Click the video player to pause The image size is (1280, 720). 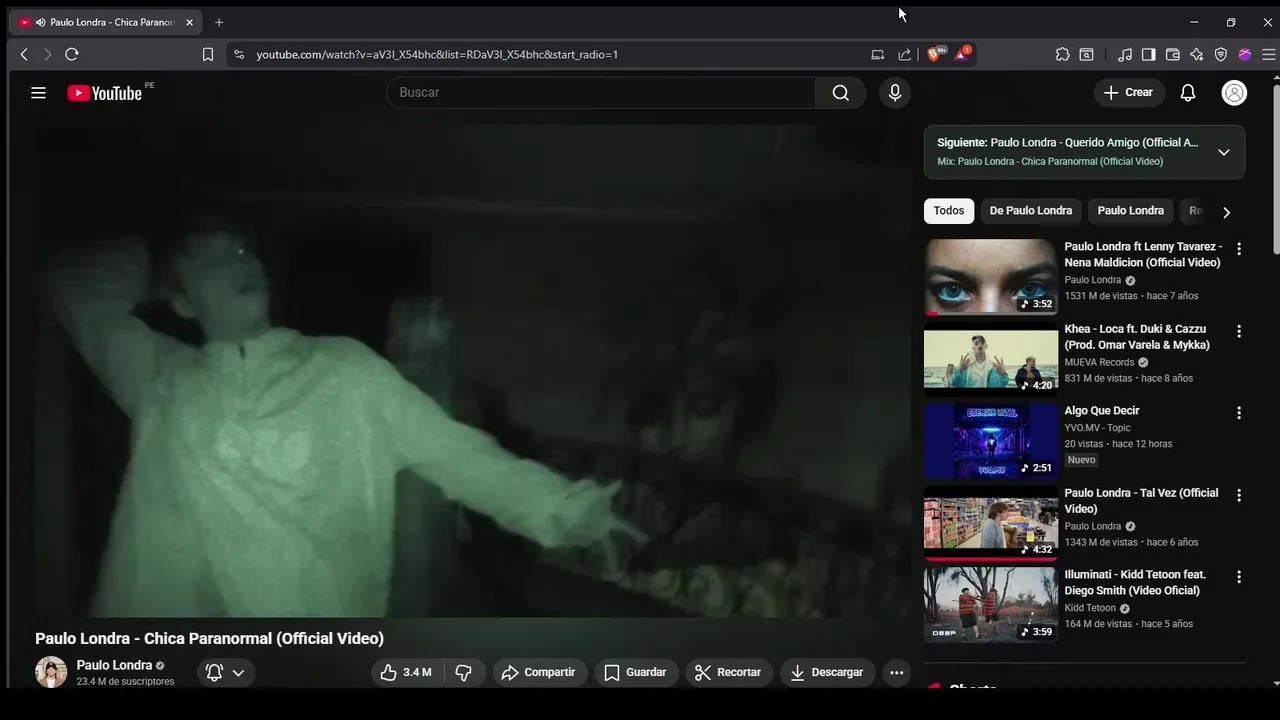point(472,370)
